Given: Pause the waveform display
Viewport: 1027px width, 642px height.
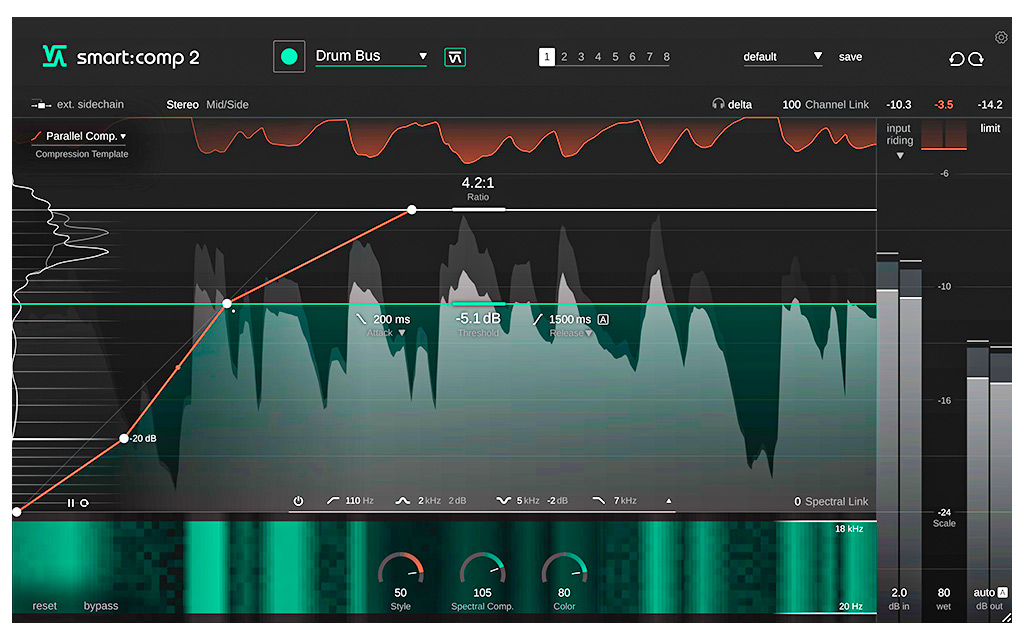Looking at the screenshot, I should click(x=71, y=503).
